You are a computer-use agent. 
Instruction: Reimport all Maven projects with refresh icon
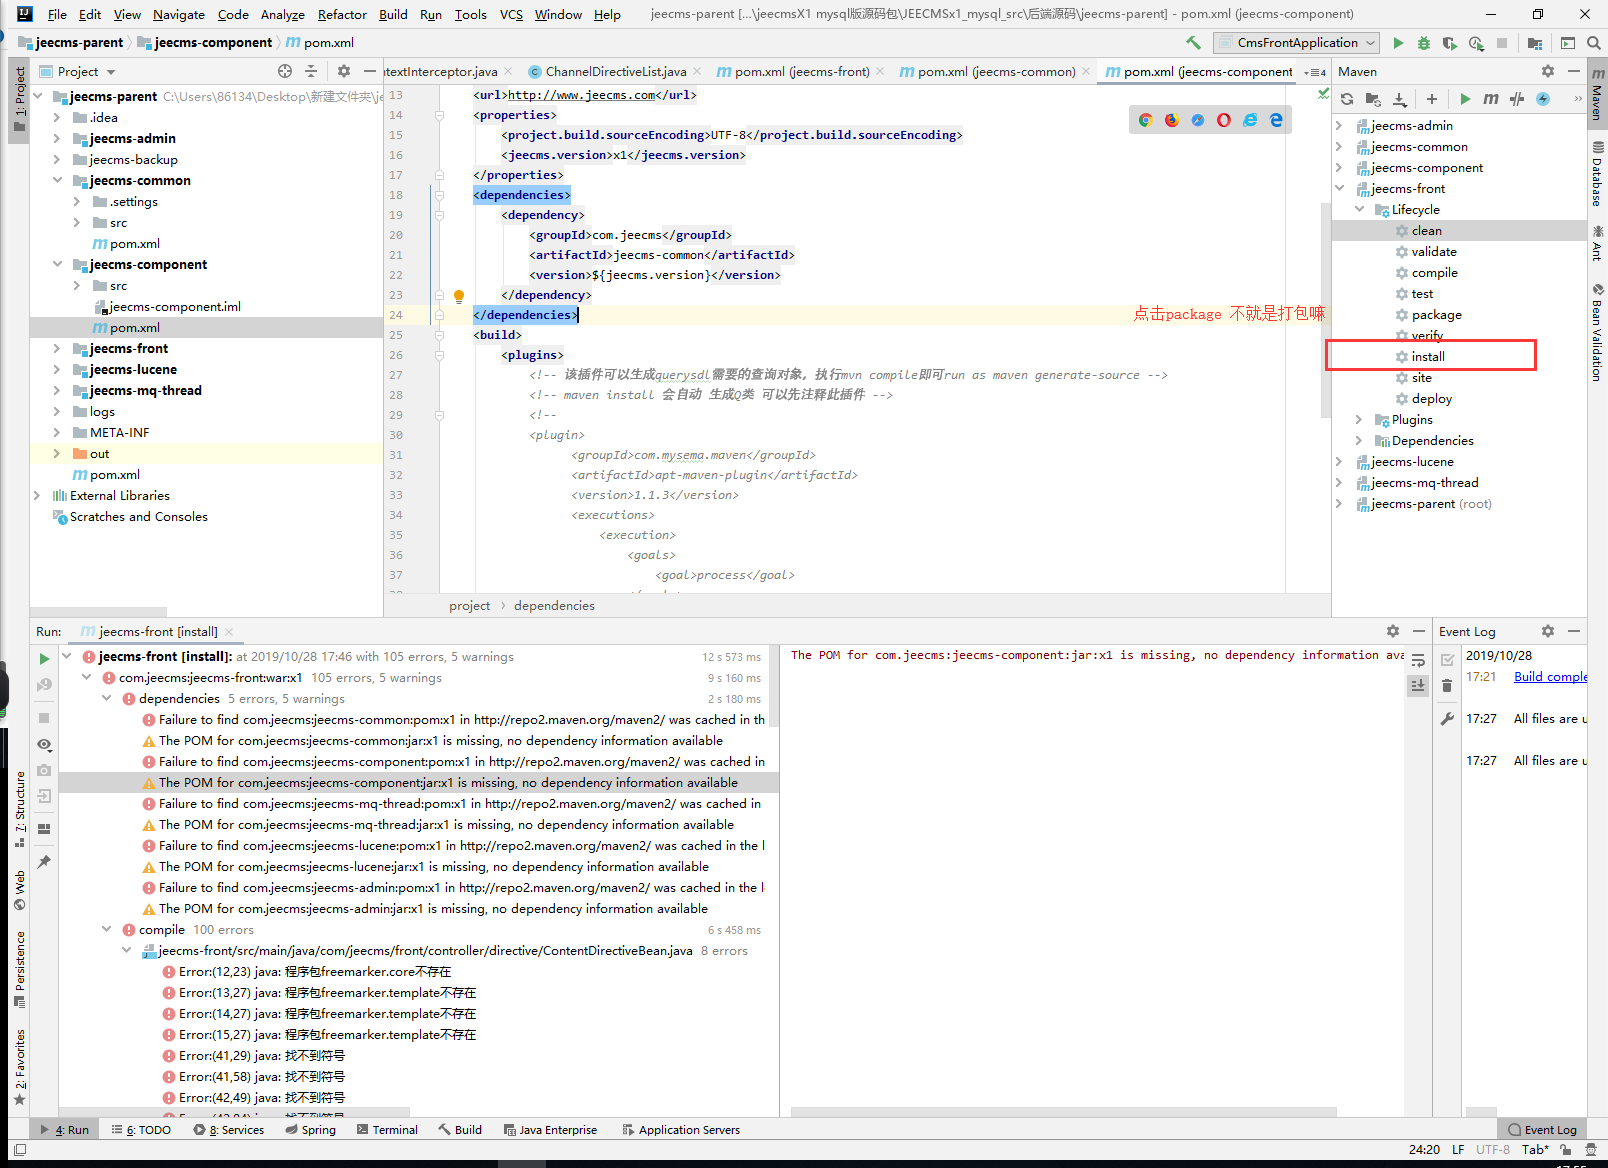(1347, 99)
